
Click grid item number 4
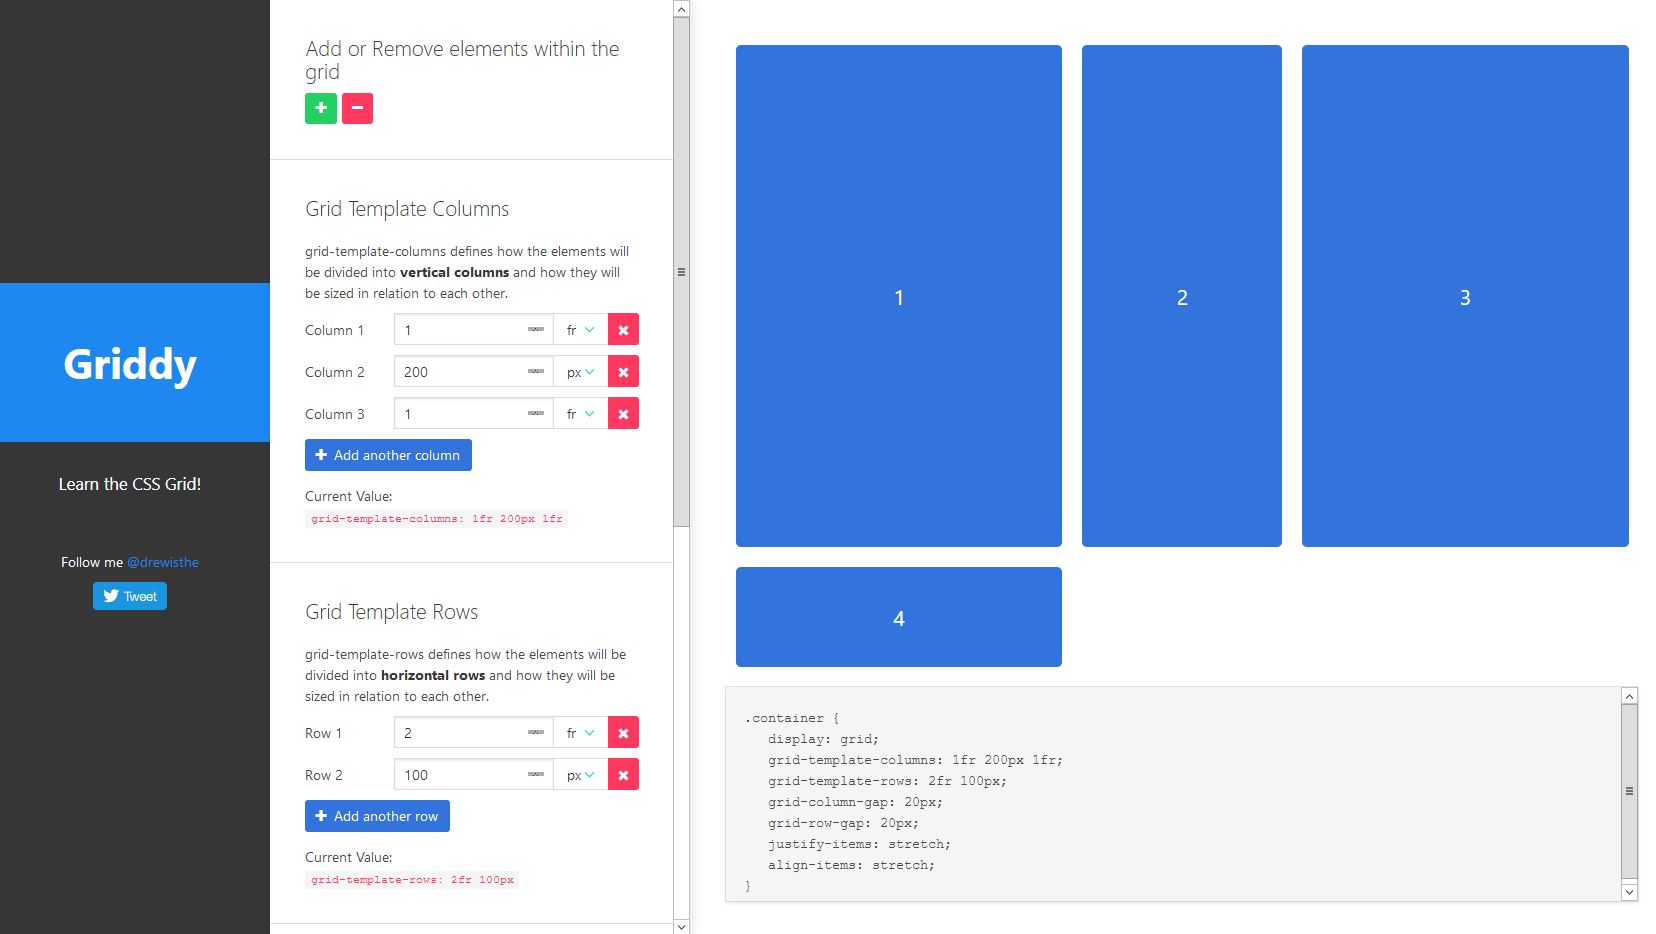click(898, 617)
